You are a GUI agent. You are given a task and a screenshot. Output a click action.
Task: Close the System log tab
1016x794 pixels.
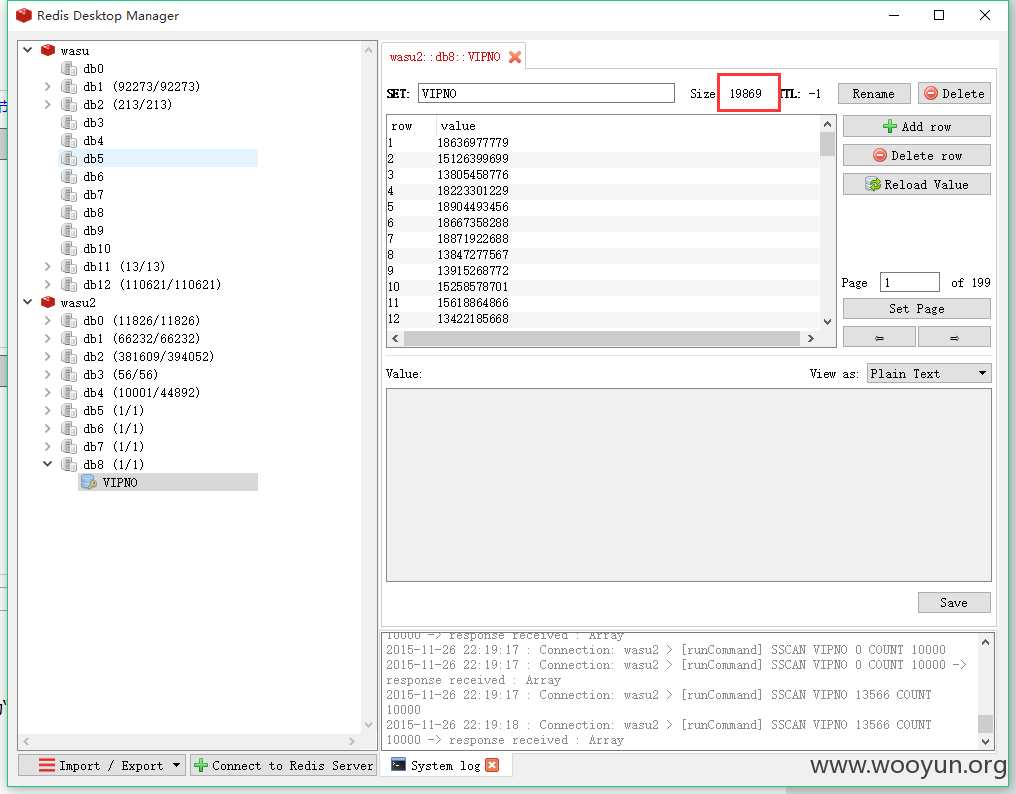point(492,765)
